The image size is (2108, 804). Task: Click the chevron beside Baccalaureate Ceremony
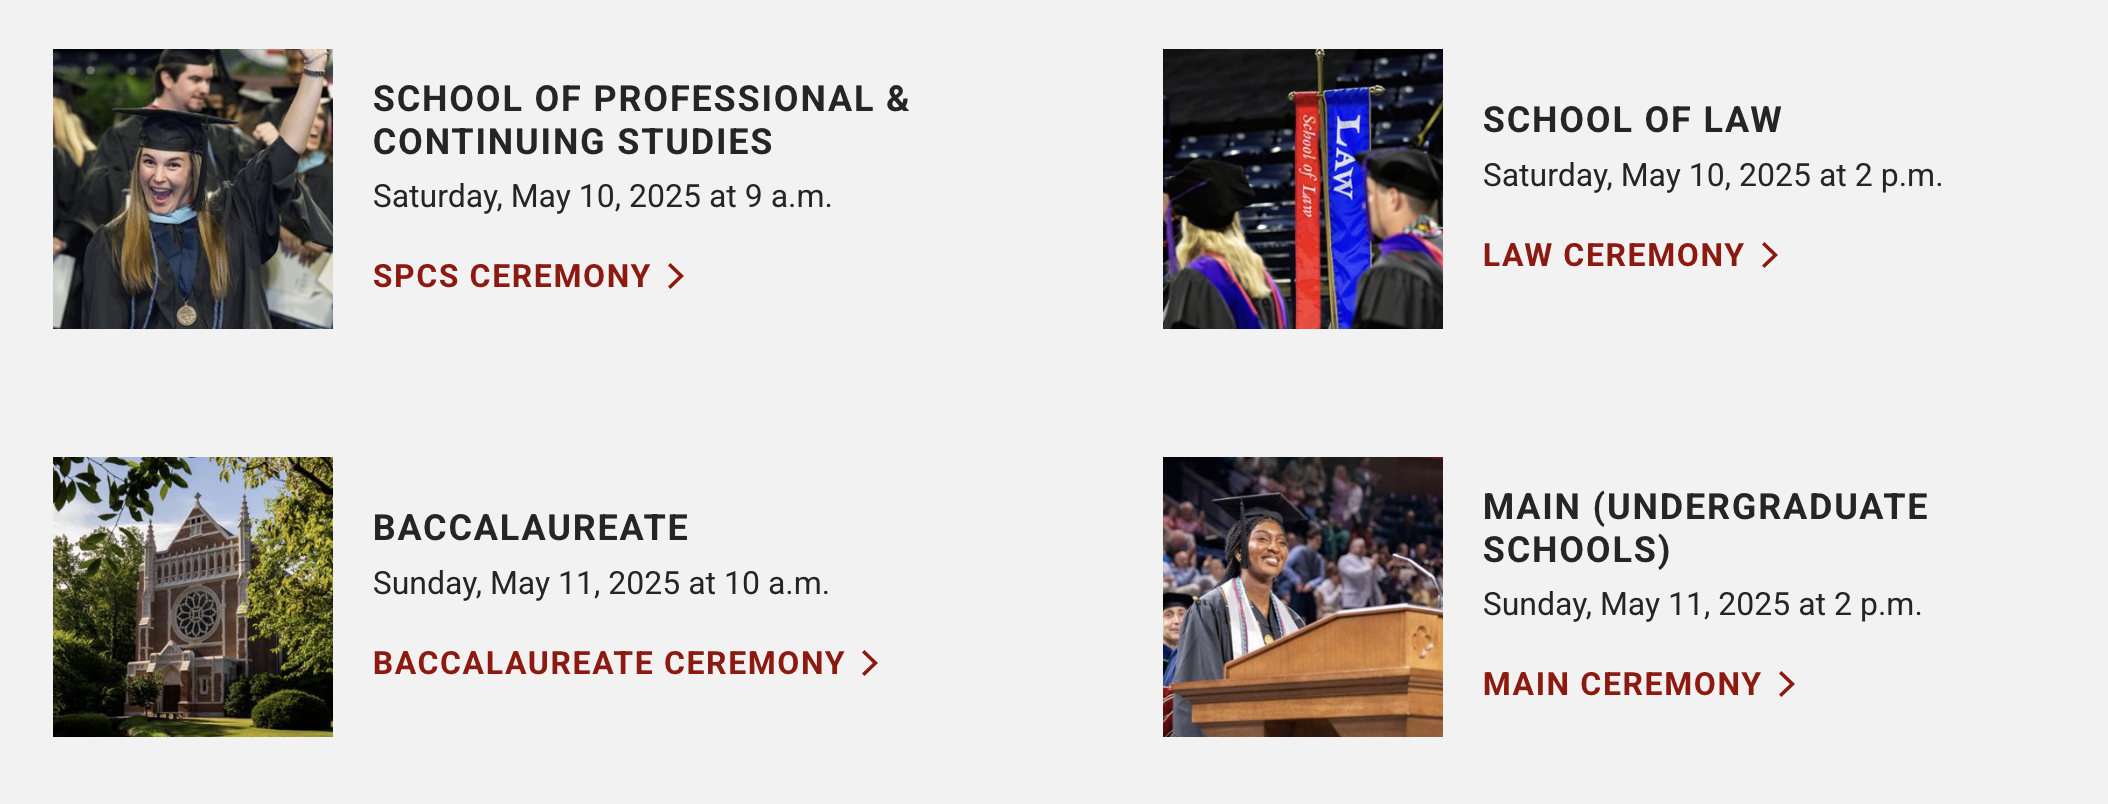point(870,663)
